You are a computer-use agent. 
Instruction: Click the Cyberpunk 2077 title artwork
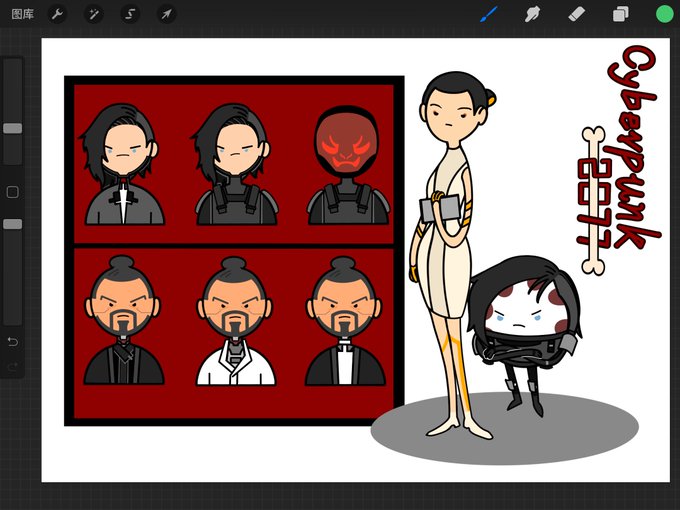[618, 160]
